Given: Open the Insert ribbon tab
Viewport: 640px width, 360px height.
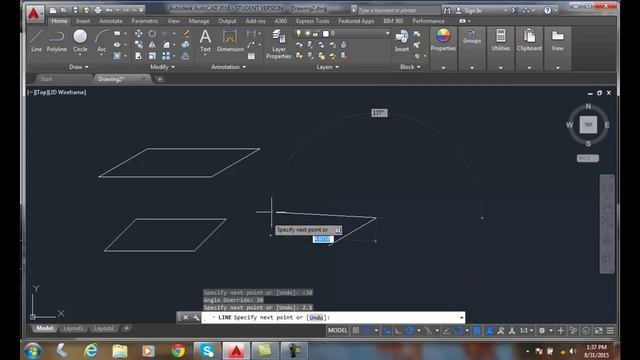Looking at the screenshot, I should click(83, 21).
